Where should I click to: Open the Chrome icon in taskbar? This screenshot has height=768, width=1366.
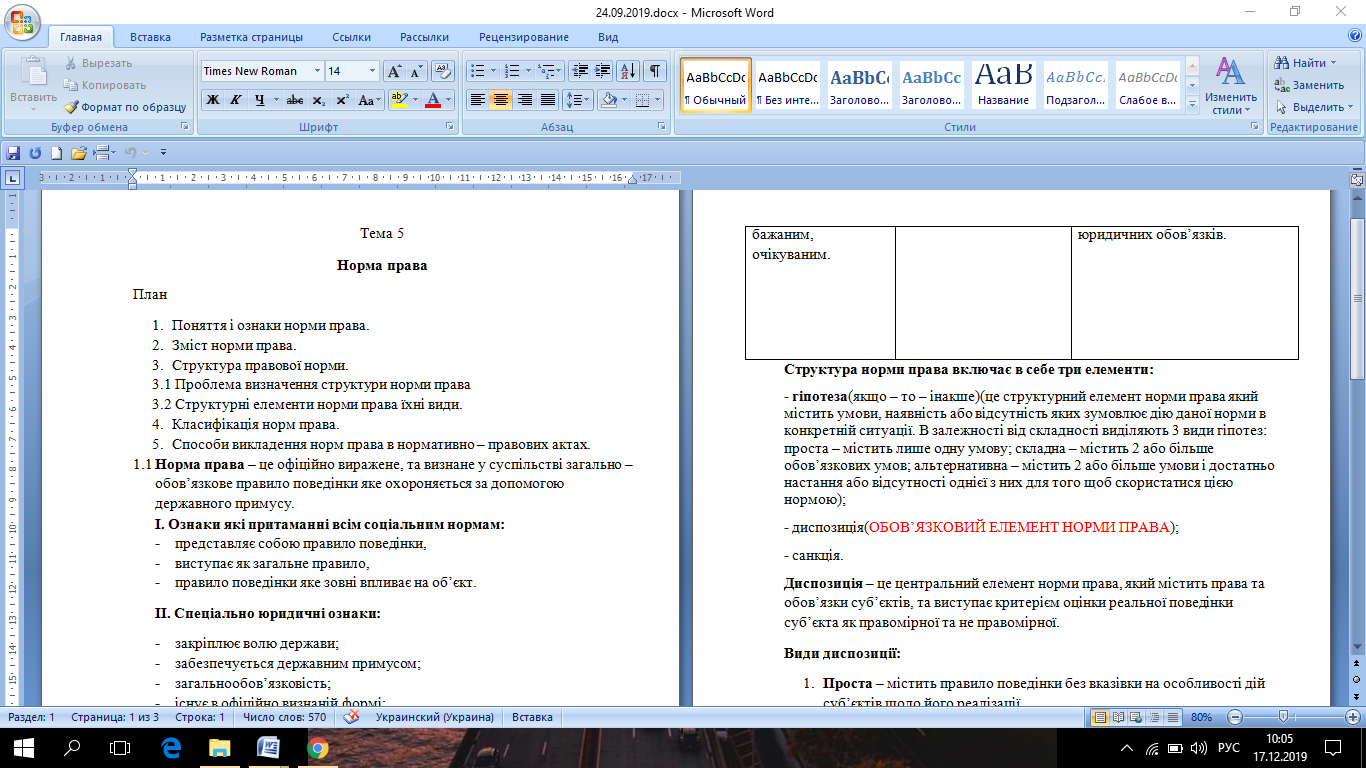(318, 747)
